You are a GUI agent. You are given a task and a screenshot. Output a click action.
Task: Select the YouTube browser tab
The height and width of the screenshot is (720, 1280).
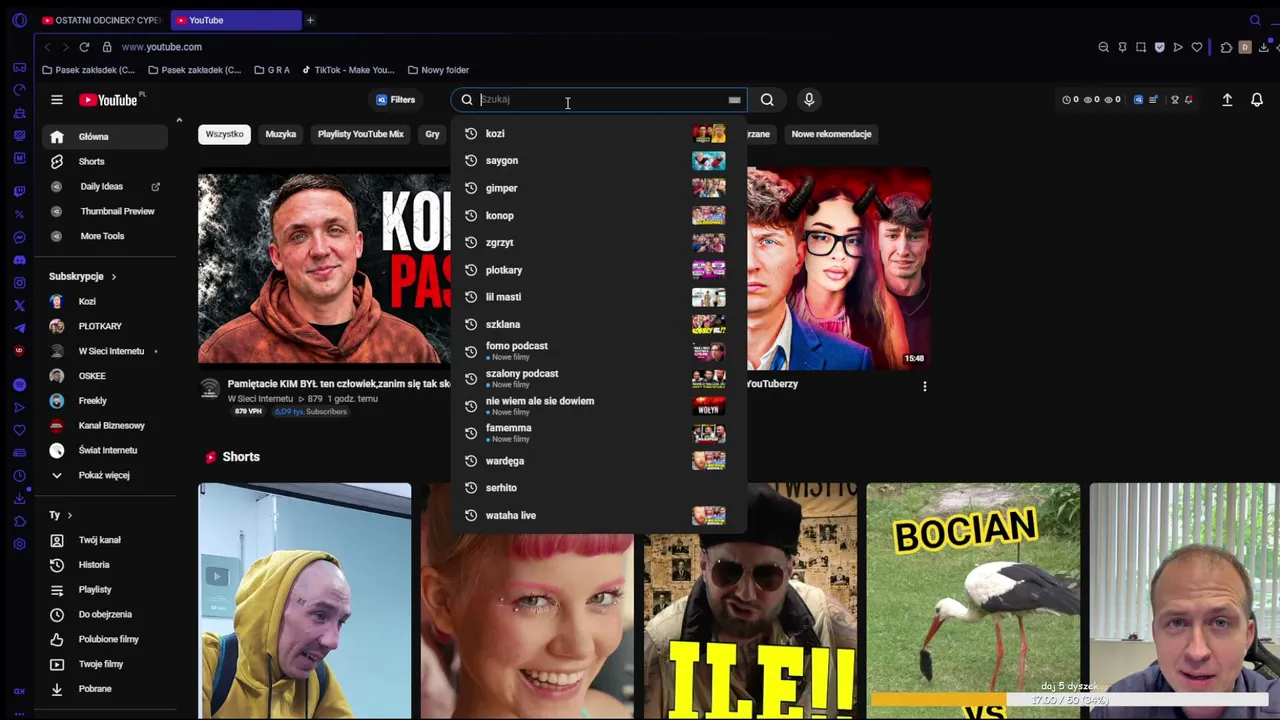236,20
